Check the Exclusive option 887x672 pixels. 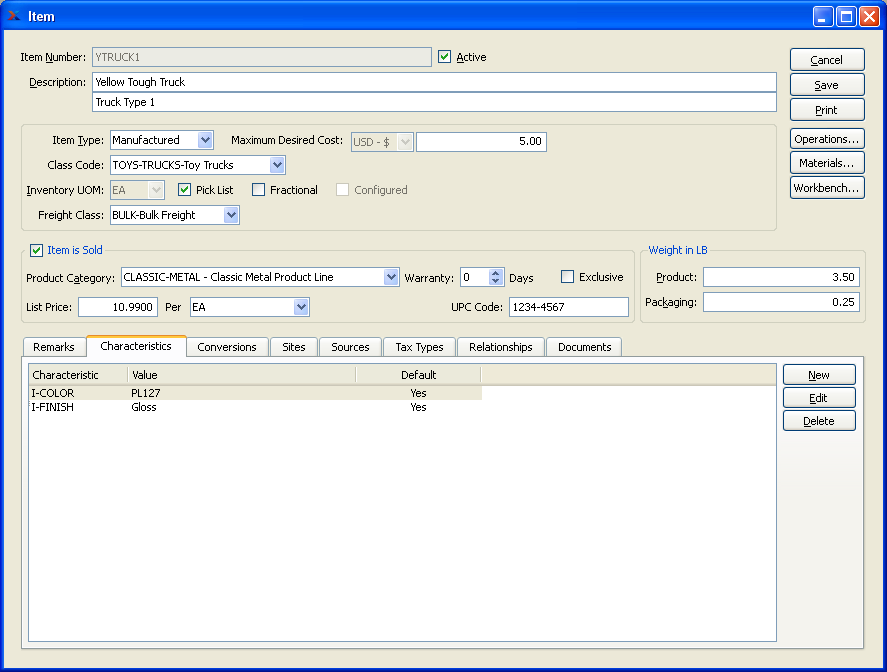tap(568, 277)
